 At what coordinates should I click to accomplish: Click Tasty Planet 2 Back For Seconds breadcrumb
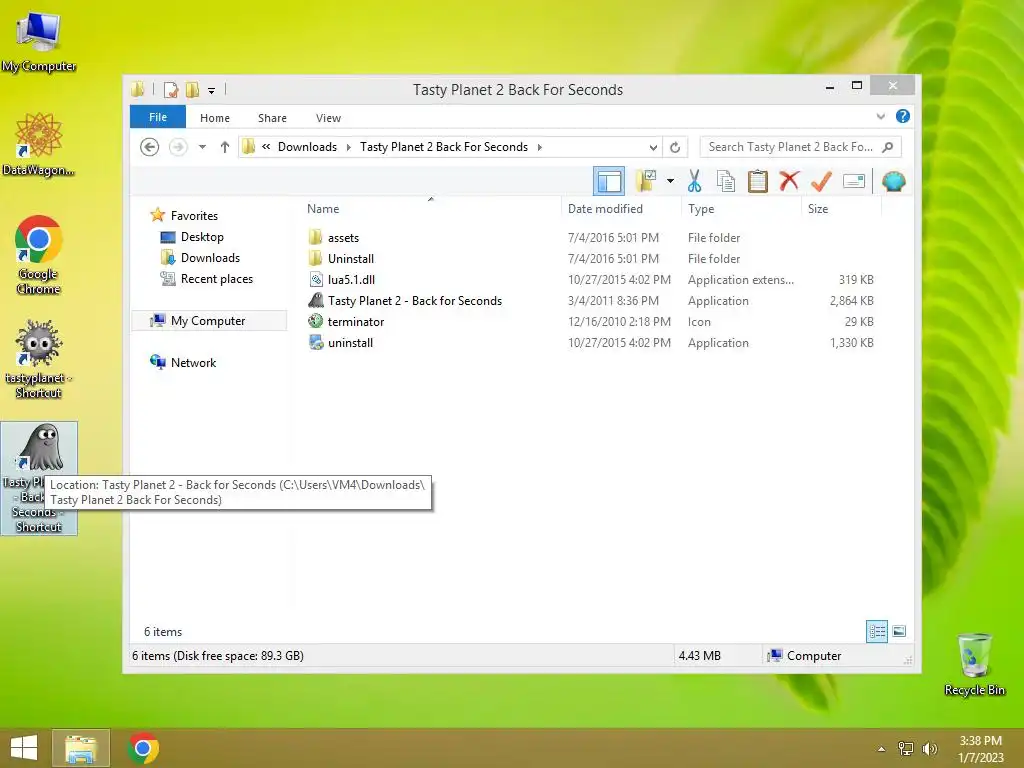click(x=443, y=147)
